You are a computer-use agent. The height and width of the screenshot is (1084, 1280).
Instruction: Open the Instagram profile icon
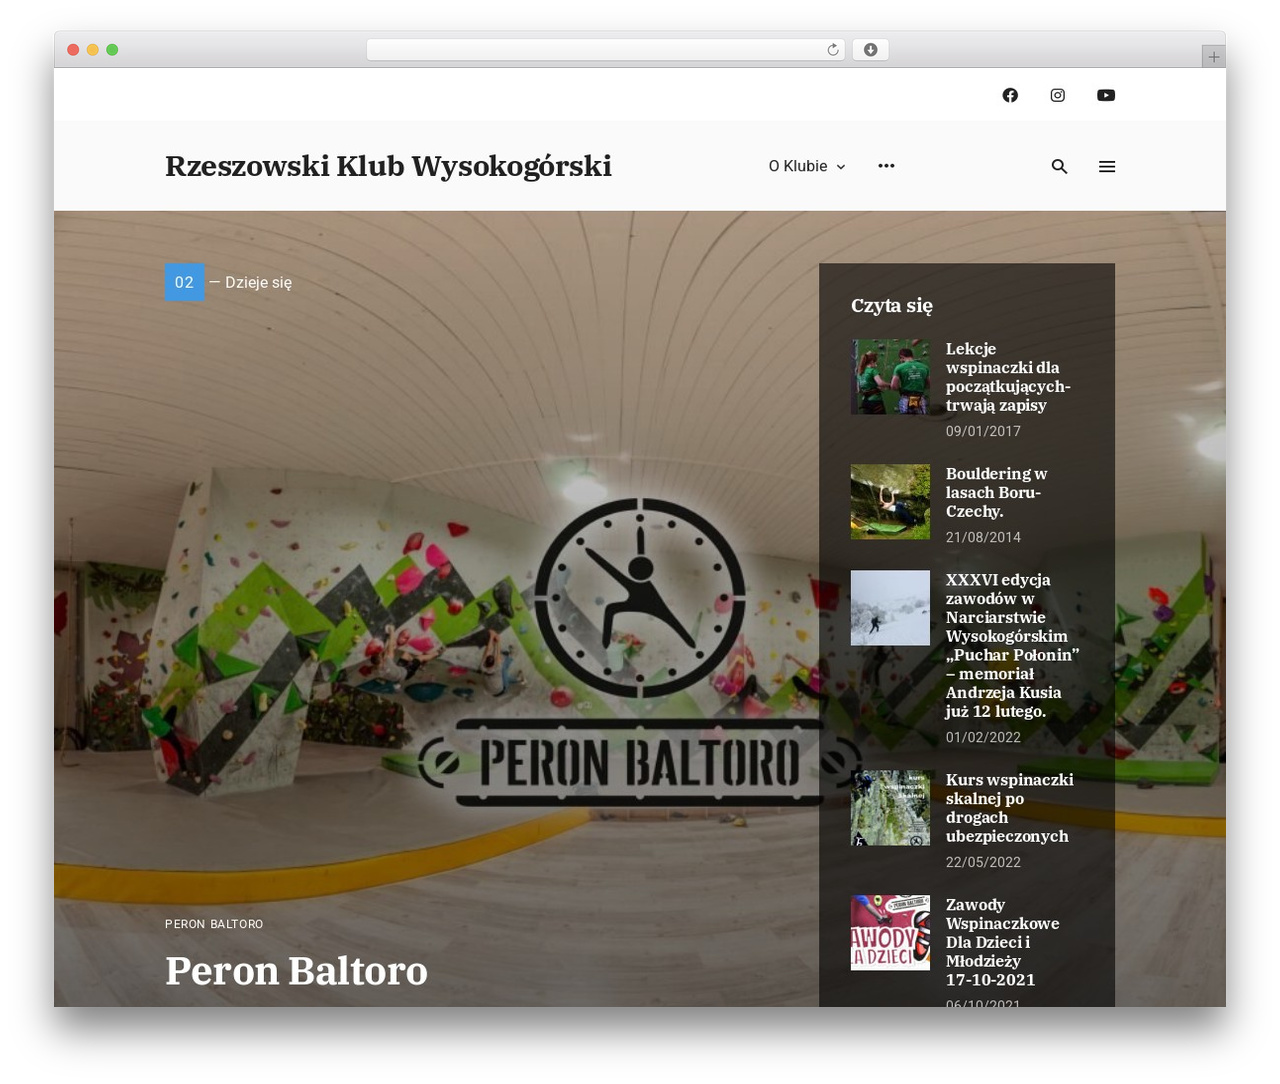[x=1058, y=95]
